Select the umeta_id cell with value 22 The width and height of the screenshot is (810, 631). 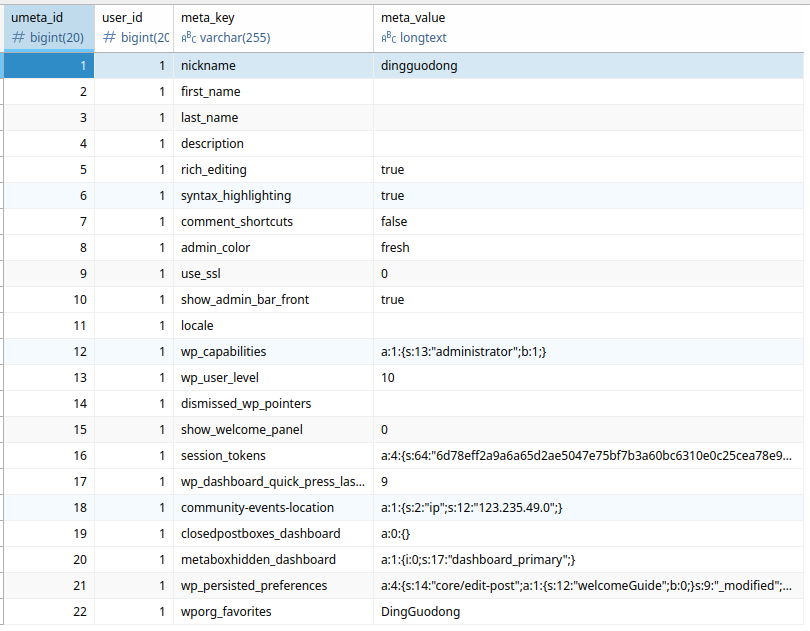[x=47, y=611]
